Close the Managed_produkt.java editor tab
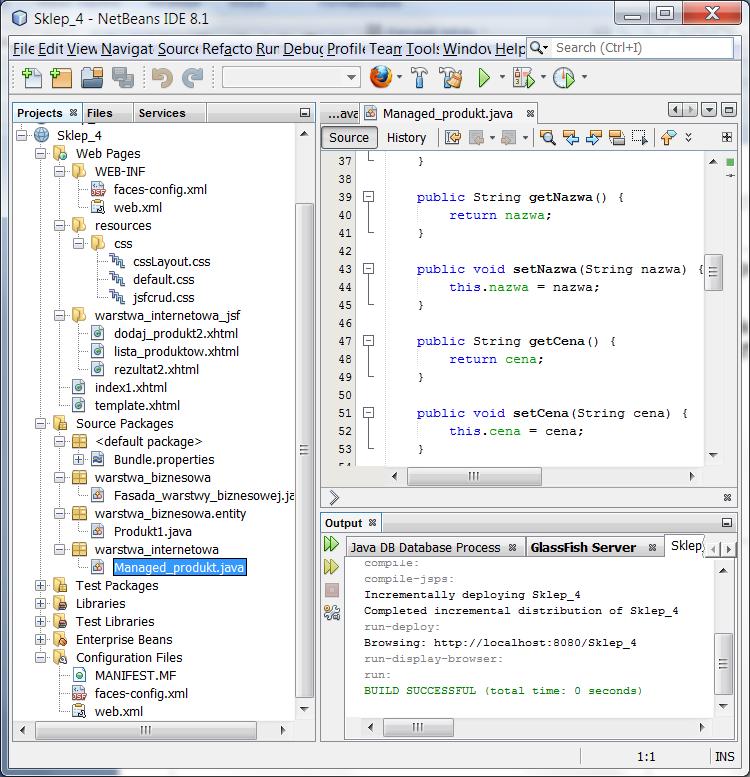Screen dimensions: 750x777 point(530,113)
